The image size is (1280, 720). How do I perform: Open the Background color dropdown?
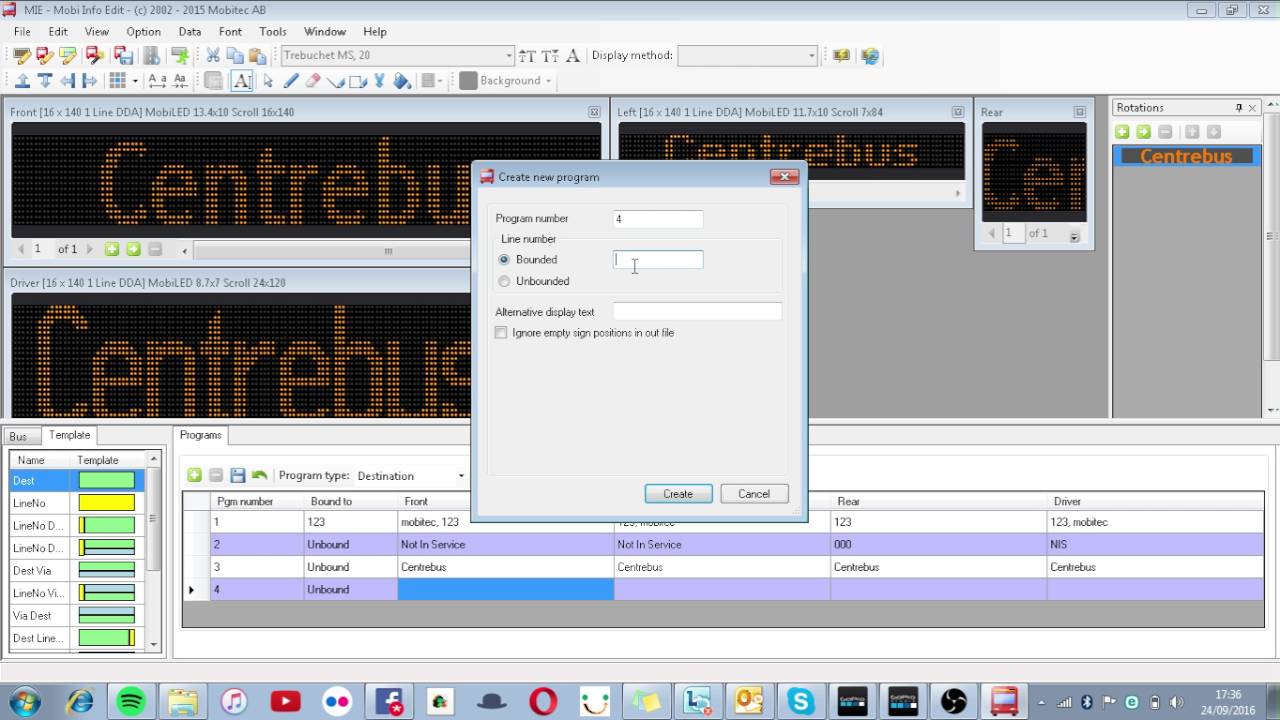coord(548,81)
